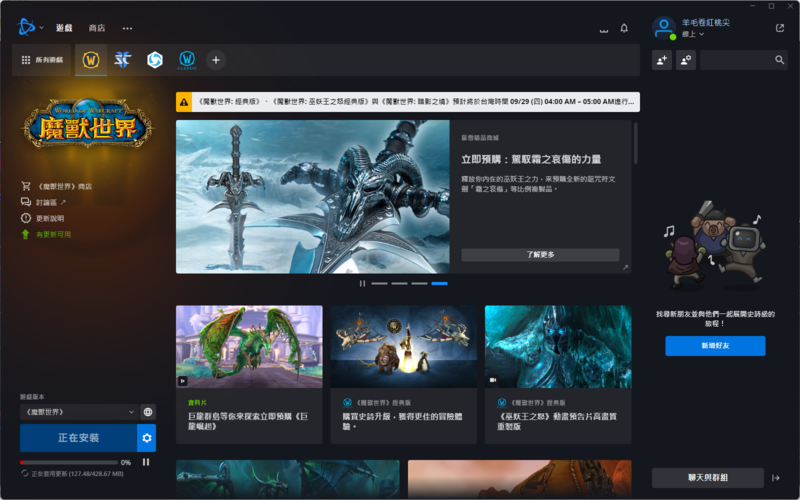This screenshot has height=500, width=800.
Task: Pause the installation download
Action: point(146,462)
